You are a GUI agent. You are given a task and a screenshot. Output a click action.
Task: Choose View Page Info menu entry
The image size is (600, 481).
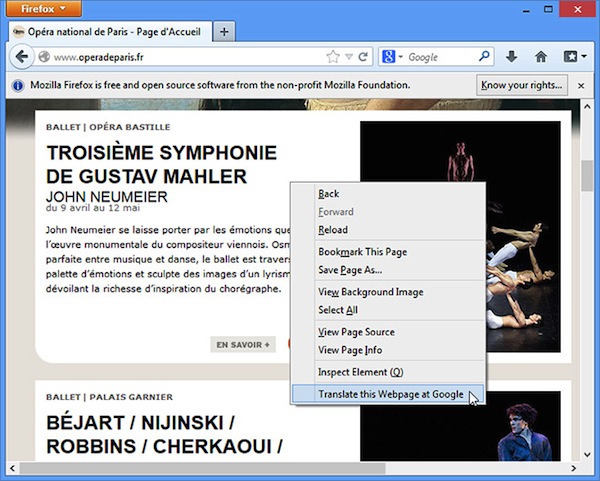point(389,350)
